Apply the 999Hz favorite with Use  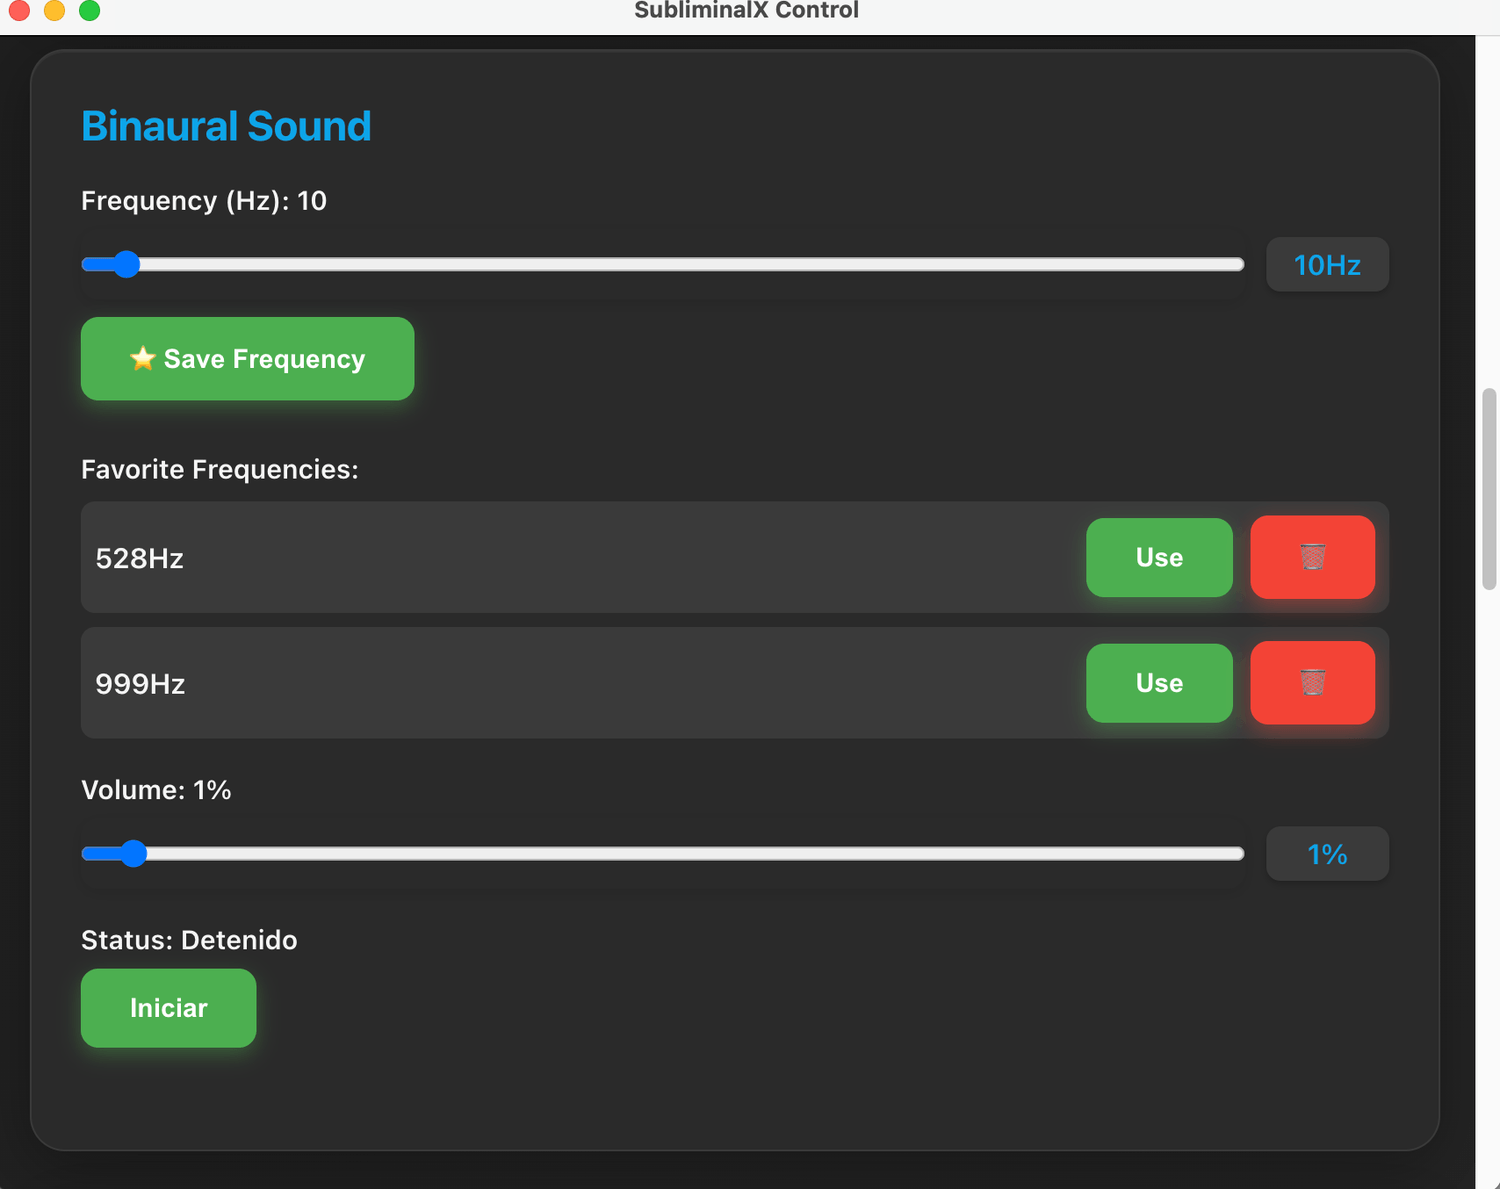click(1159, 683)
